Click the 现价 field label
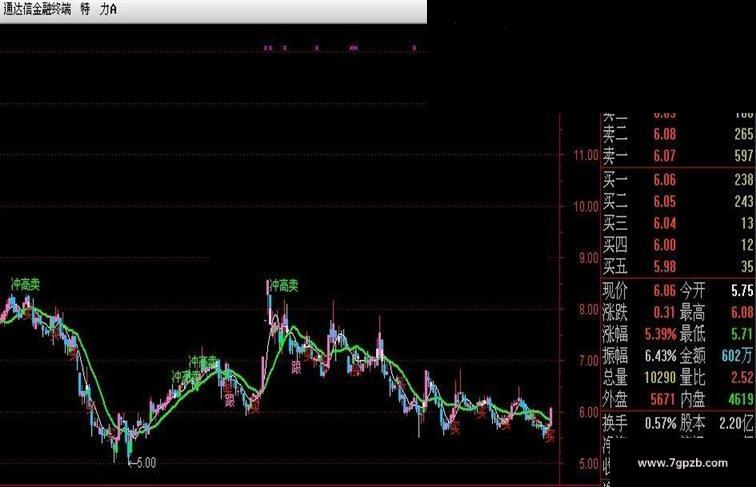Image resolution: width=756 pixels, height=487 pixels. pyautogui.click(x=615, y=291)
